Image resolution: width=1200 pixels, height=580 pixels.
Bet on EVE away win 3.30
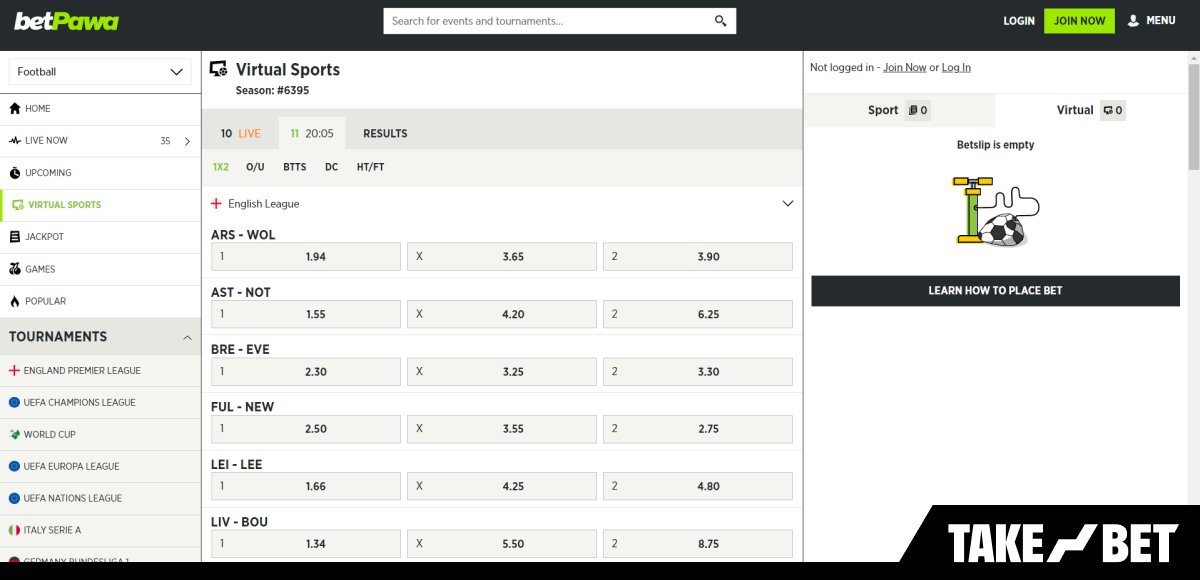pos(698,372)
